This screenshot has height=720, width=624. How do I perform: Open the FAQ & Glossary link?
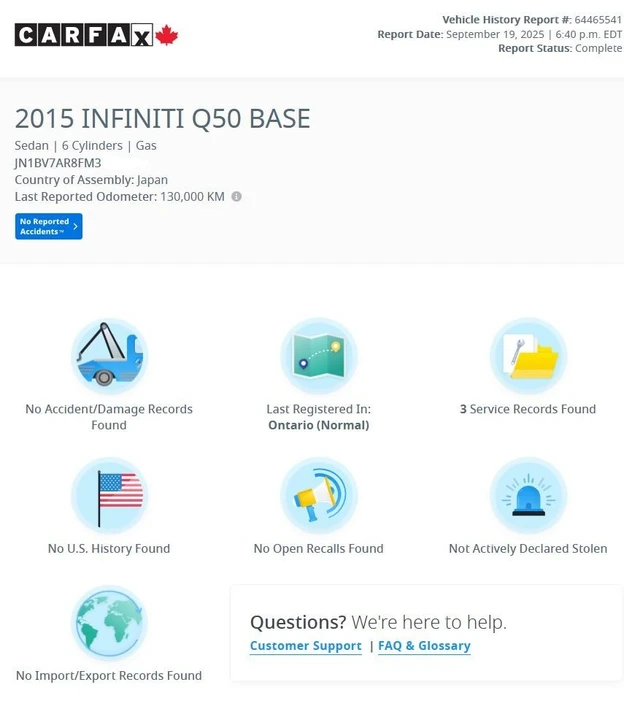point(424,646)
